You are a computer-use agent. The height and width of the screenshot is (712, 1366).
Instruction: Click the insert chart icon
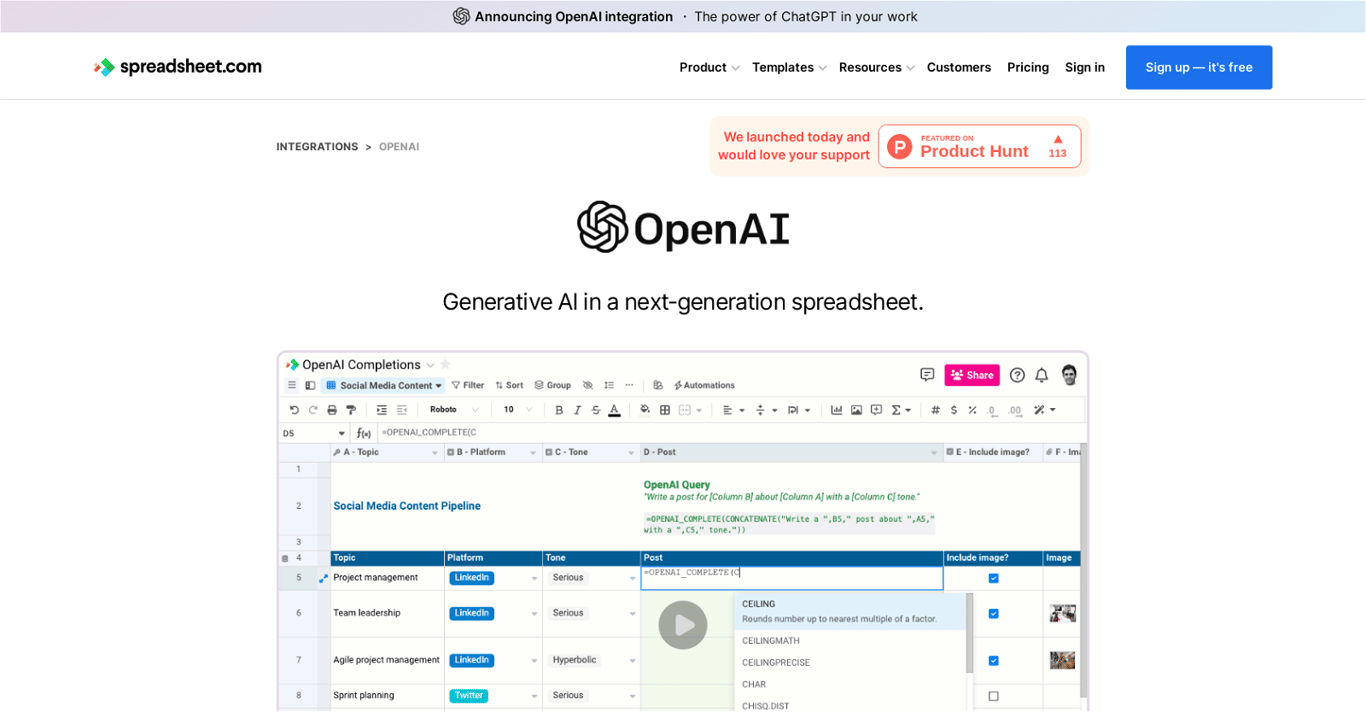(x=837, y=410)
